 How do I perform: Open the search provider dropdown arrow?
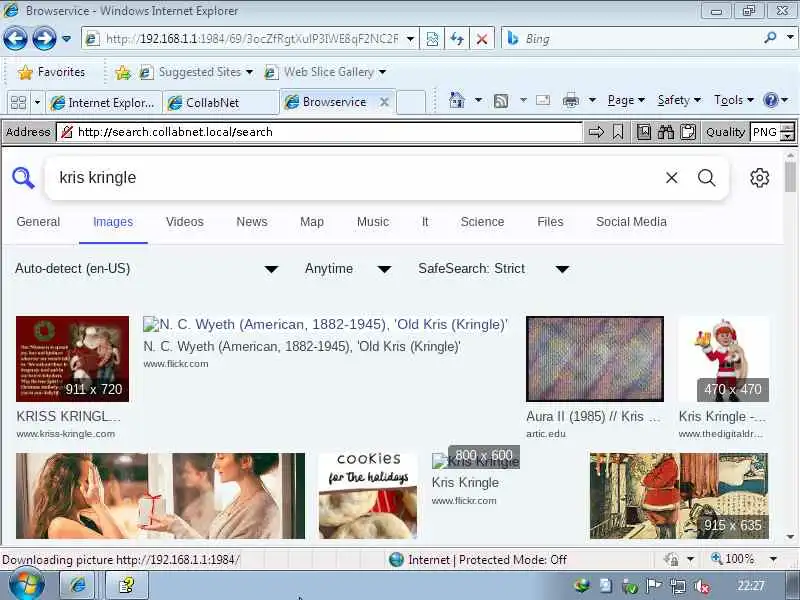pos(789,38)
